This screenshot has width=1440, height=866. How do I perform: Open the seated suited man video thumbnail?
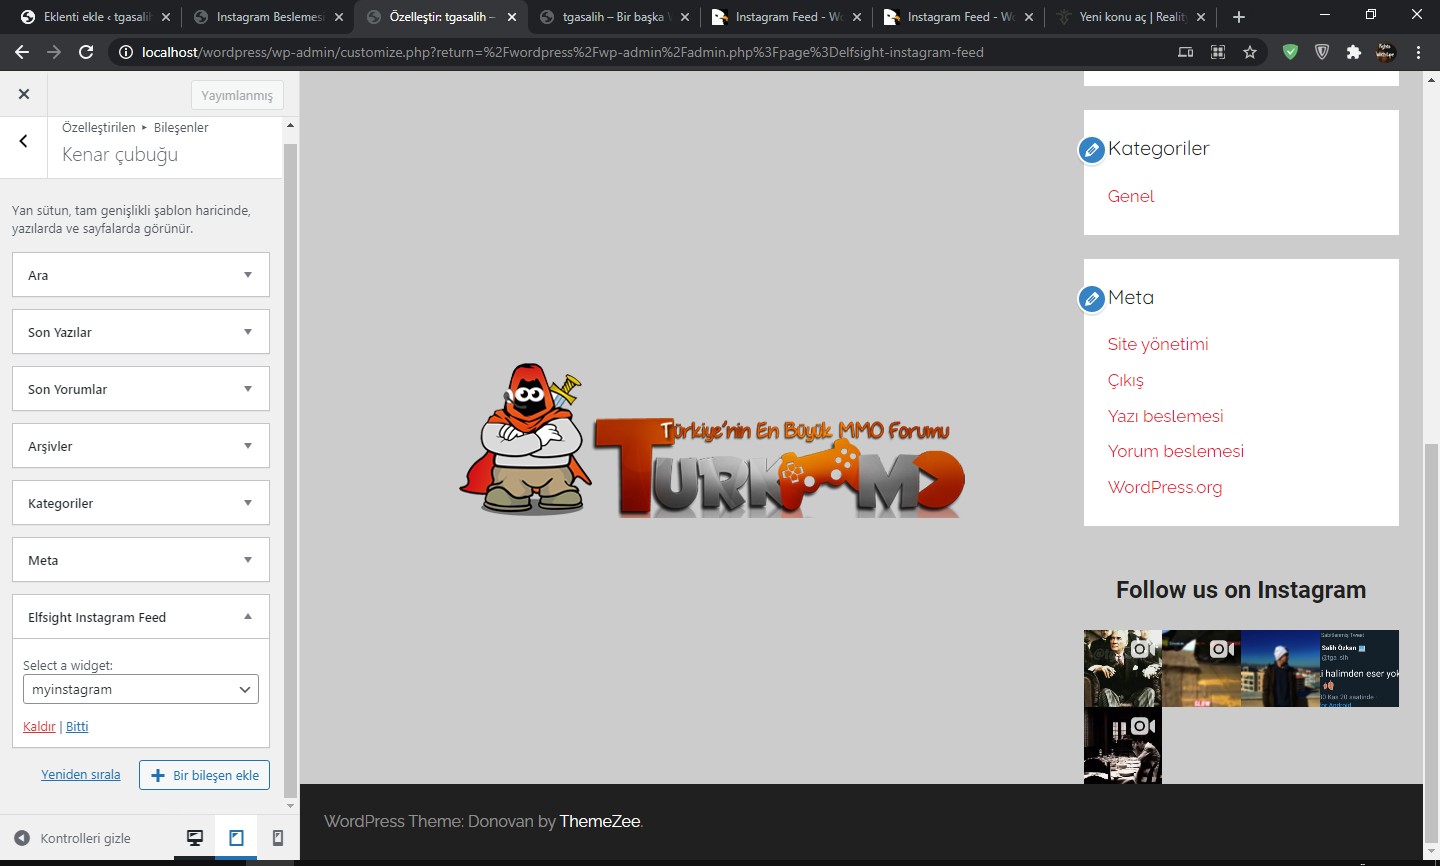pyautogui.click(x=1123, y=668)
